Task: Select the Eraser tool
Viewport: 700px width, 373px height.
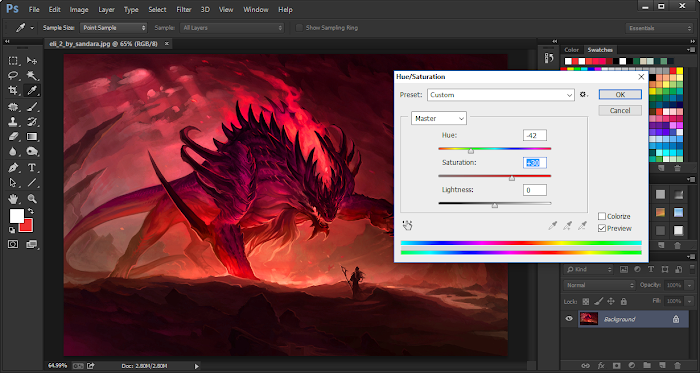Action: tap(13, 137)
